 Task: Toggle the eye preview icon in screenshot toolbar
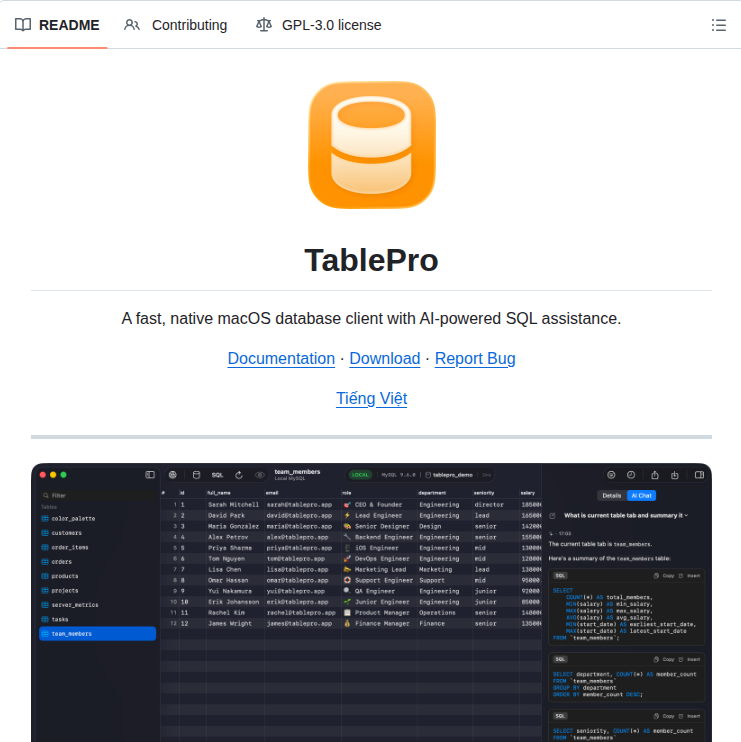(x=259, y=475)
